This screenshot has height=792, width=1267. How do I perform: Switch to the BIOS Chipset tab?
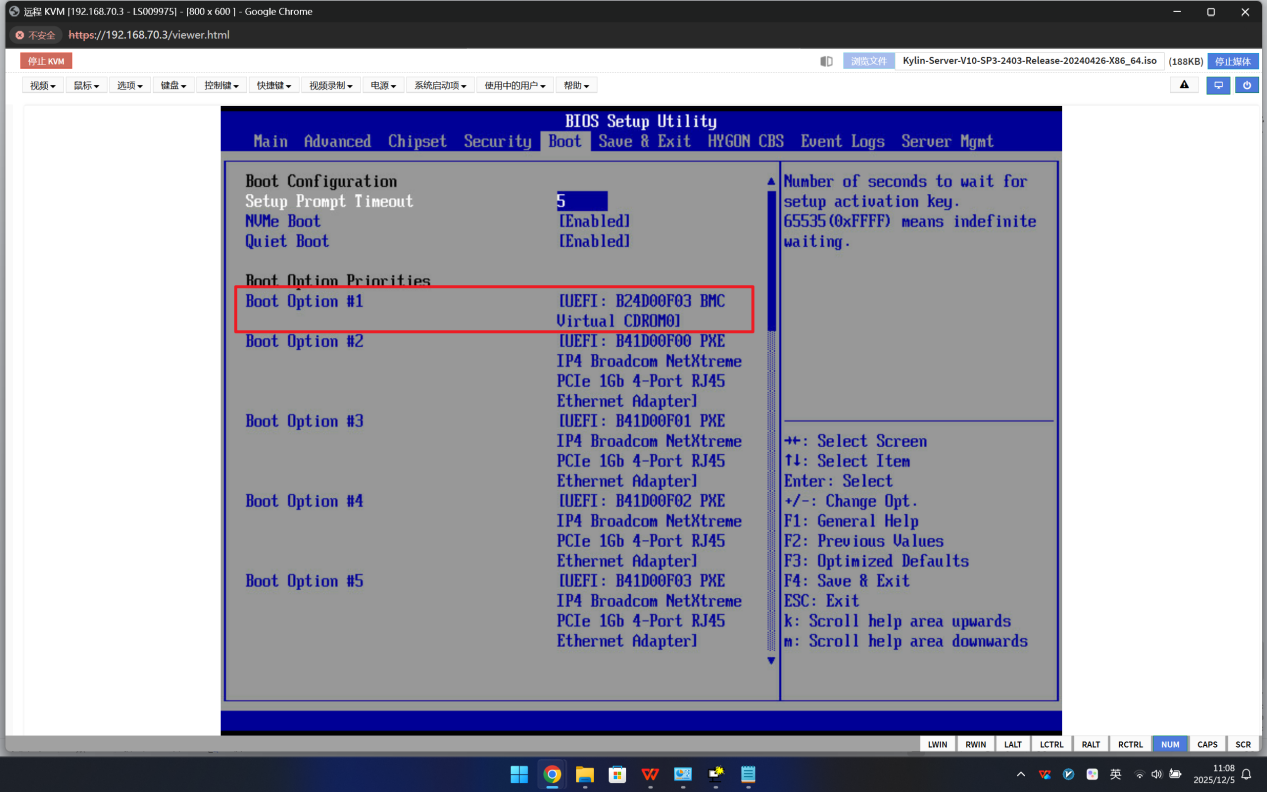click(x=417, y=141)
